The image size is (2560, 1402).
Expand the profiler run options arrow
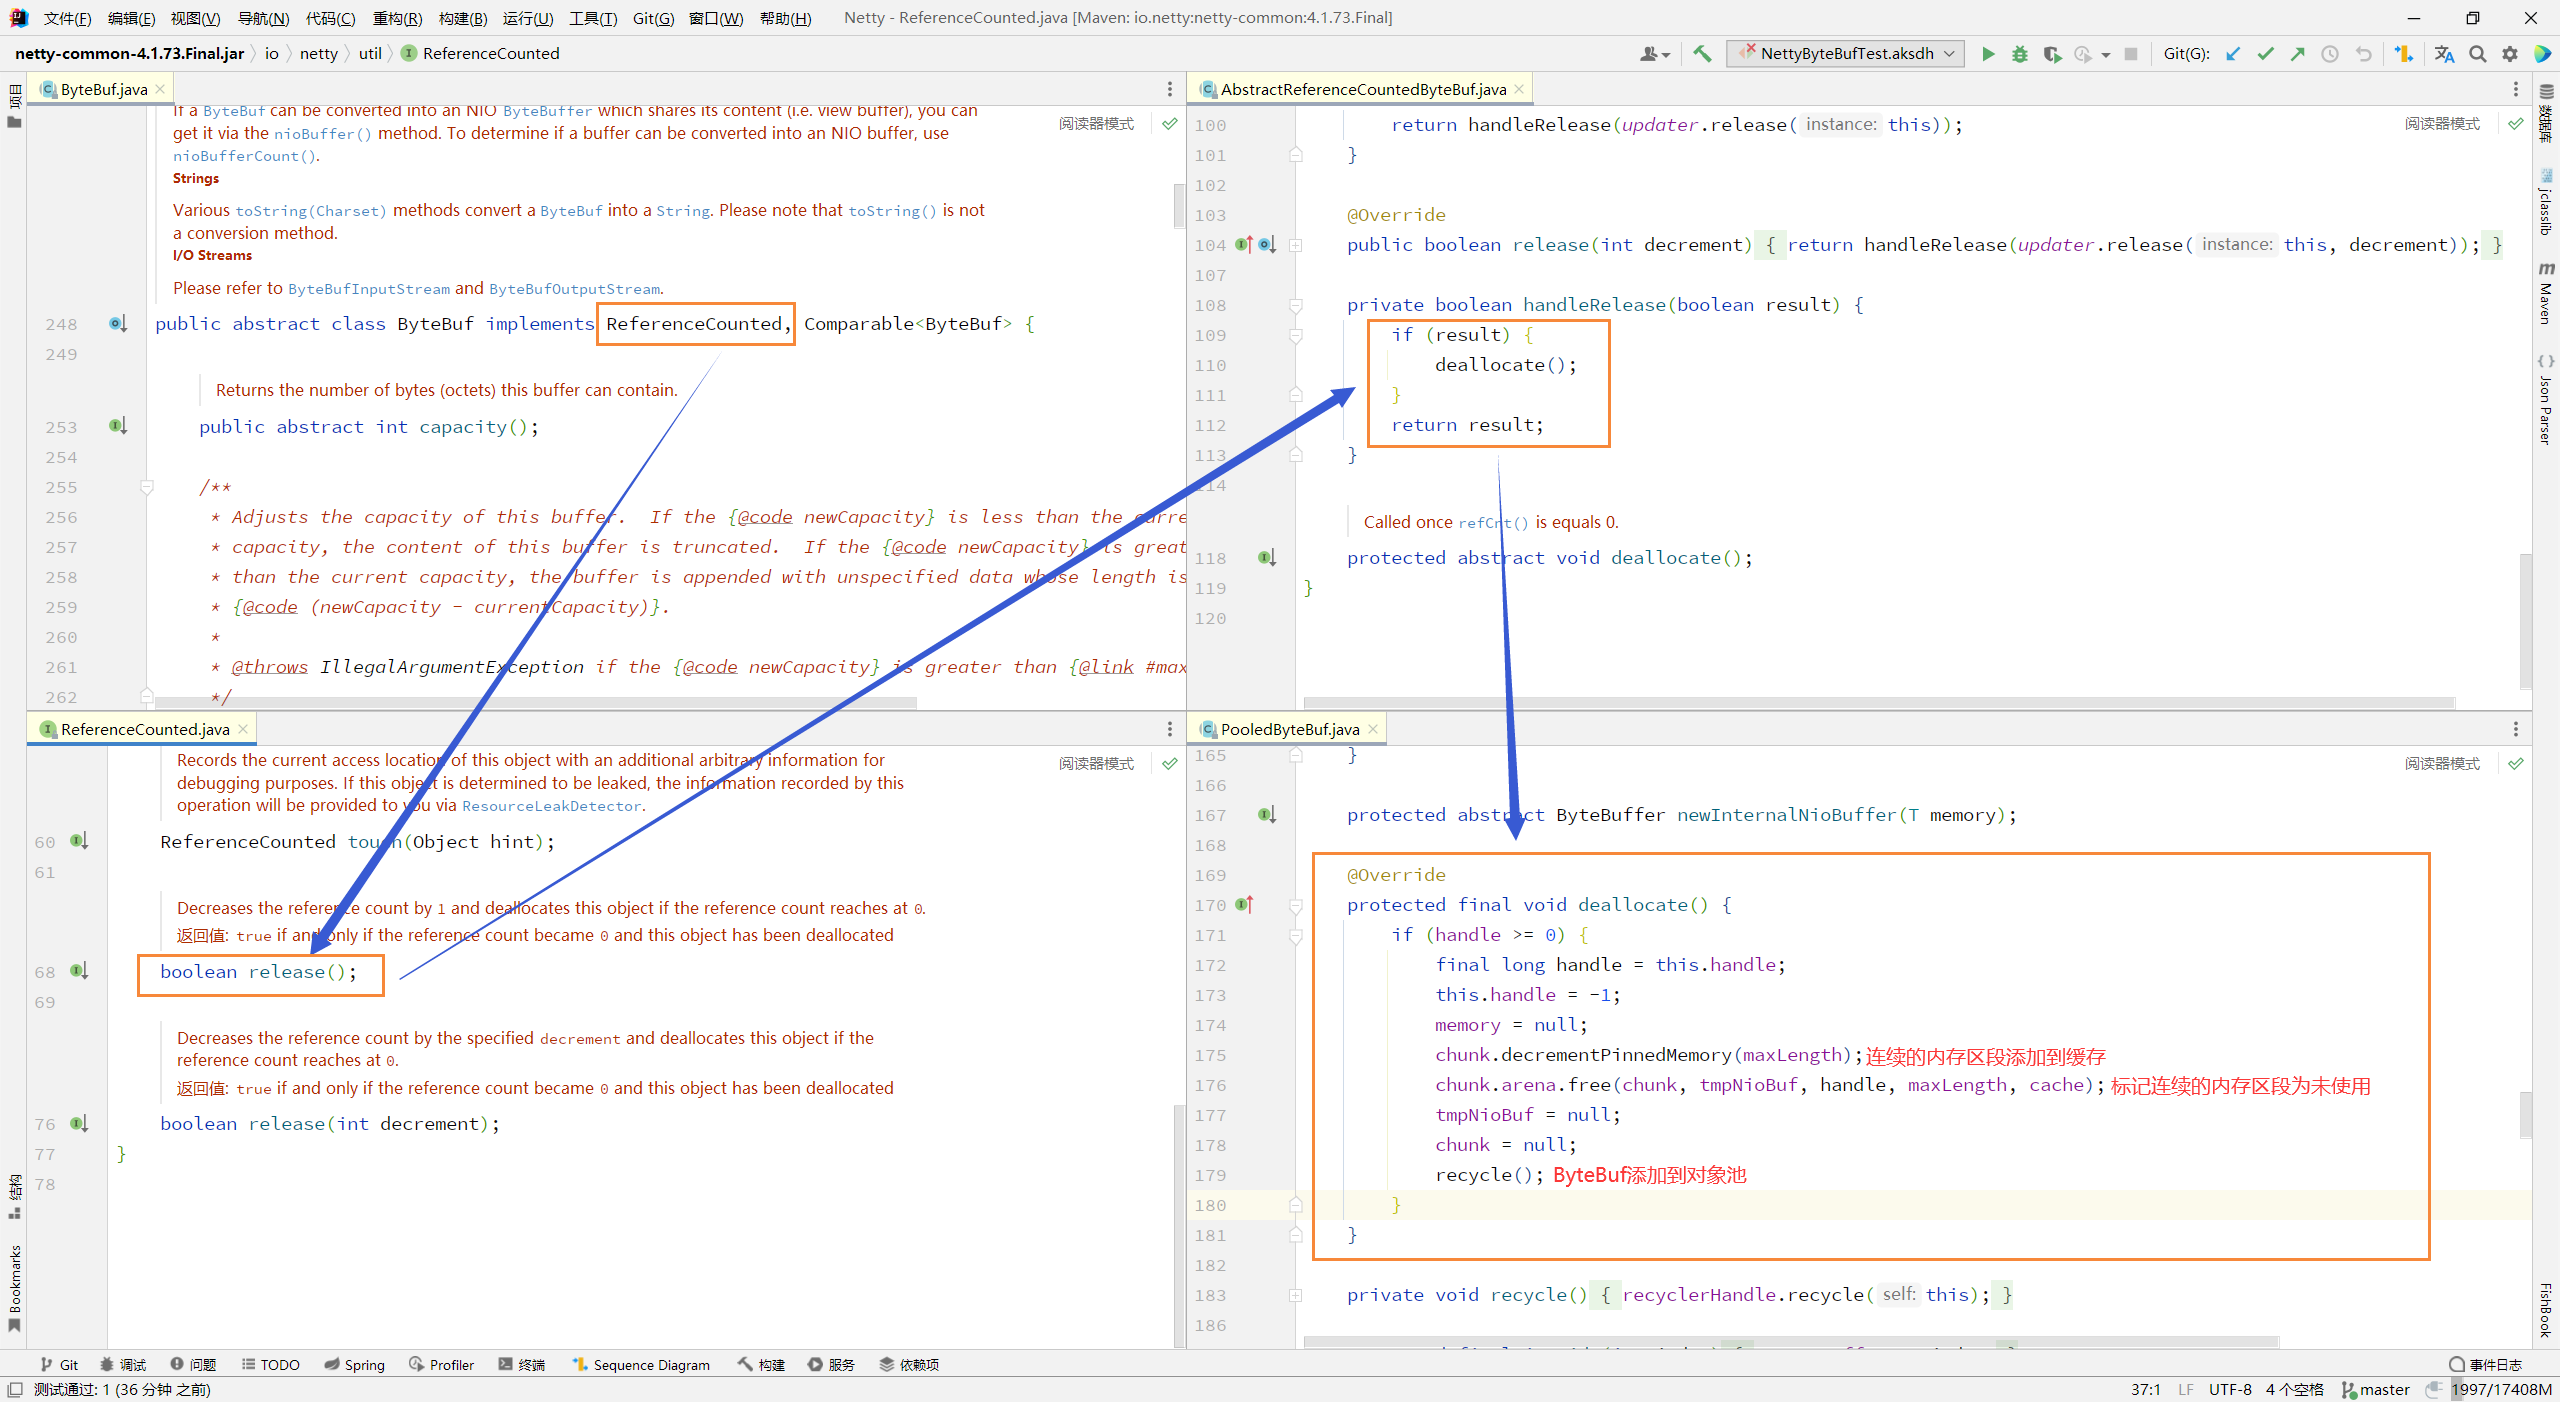[x=2105, y=55]
